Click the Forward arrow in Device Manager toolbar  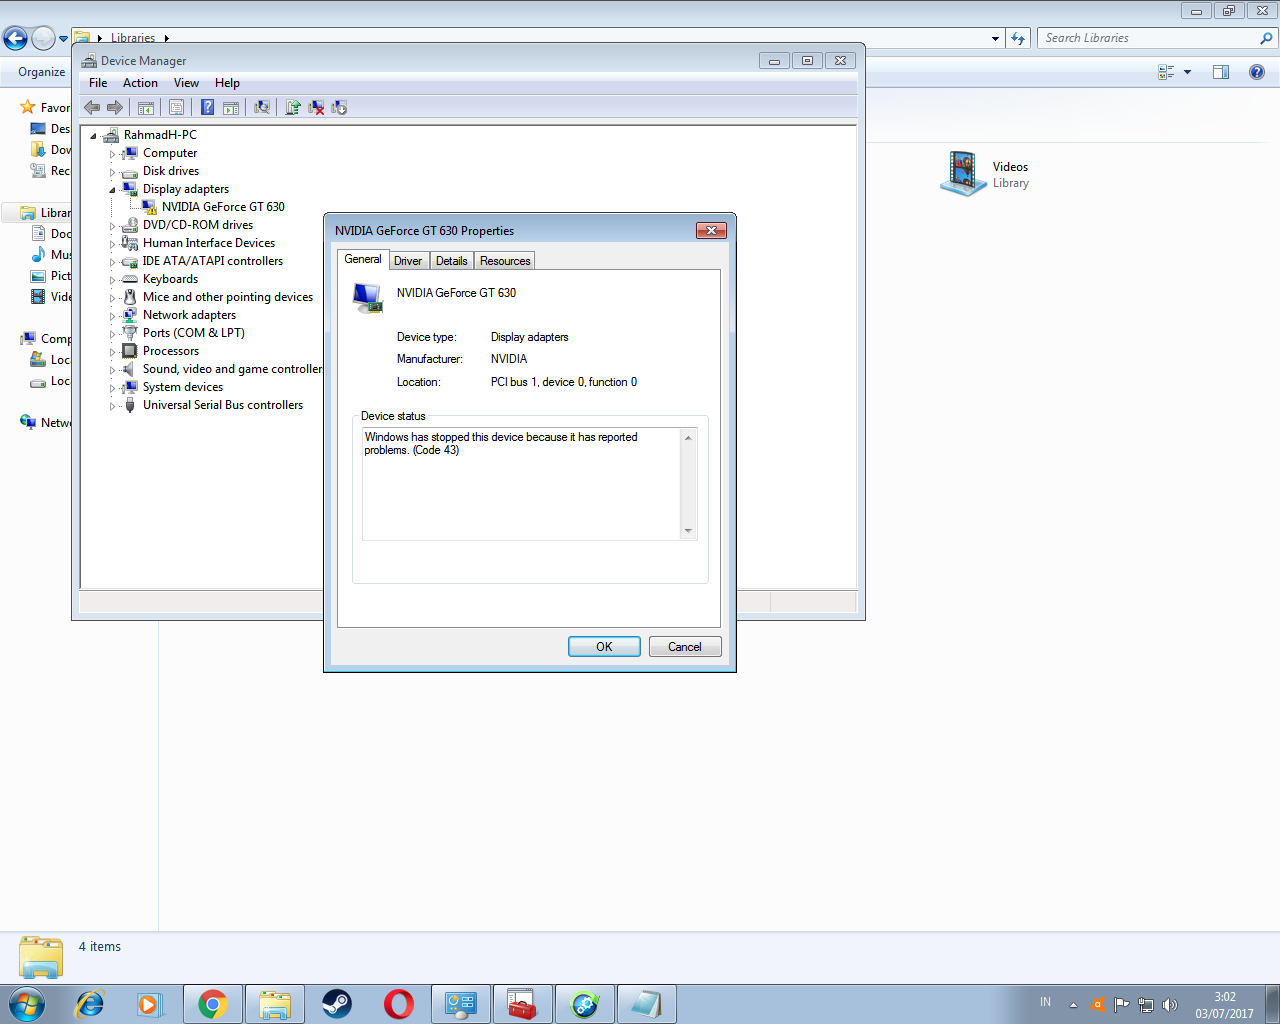(x=115, y=107)
